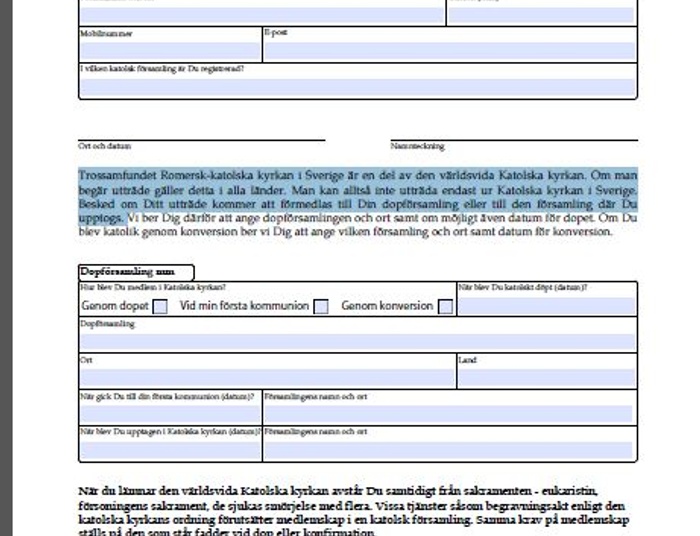Click the Dopförsamling mm section heading
Viewport: 700px width, 536px height.
pos(134,271)
